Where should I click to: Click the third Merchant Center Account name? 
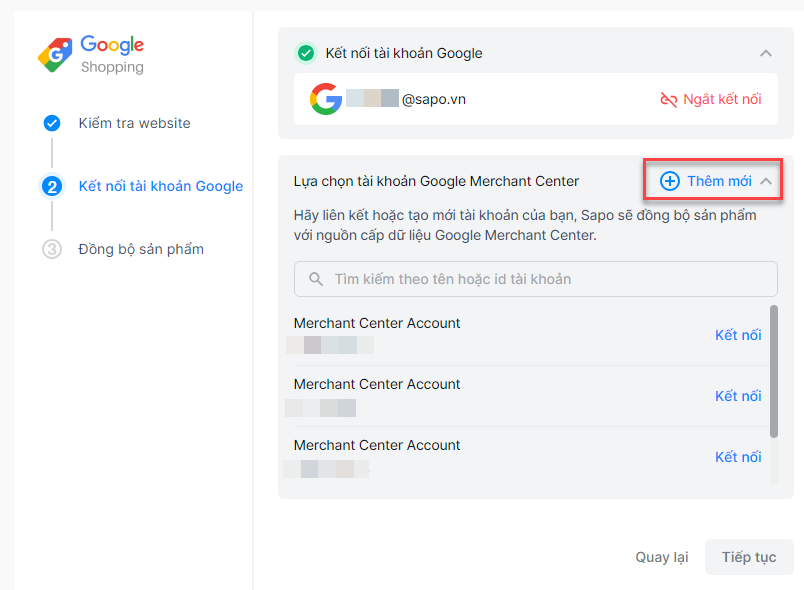(x=377, y=445)
